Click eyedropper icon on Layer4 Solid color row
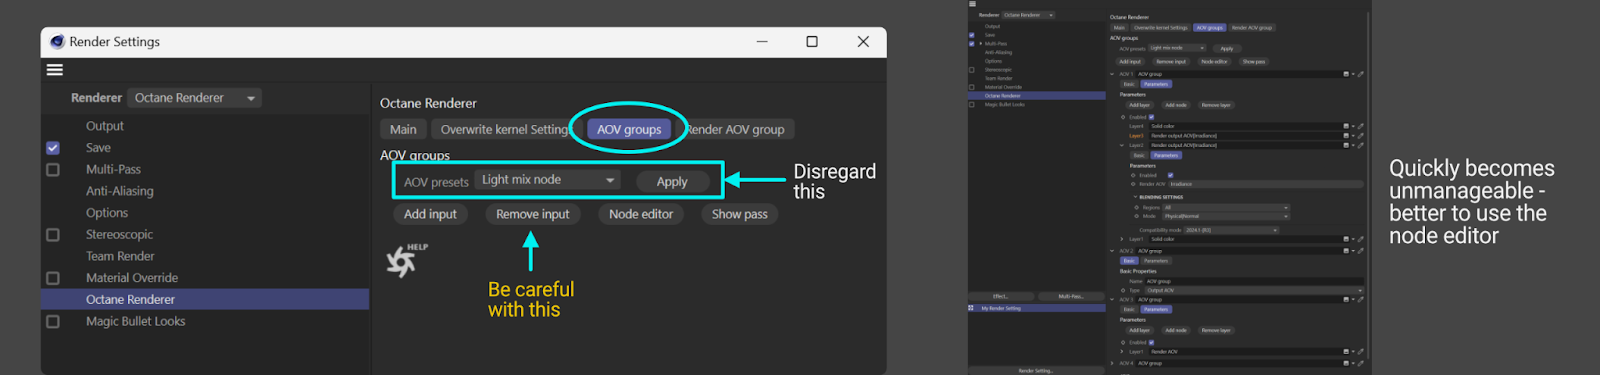Image resolution: width=1600 pixels, height=375 pixels. 1360,126
